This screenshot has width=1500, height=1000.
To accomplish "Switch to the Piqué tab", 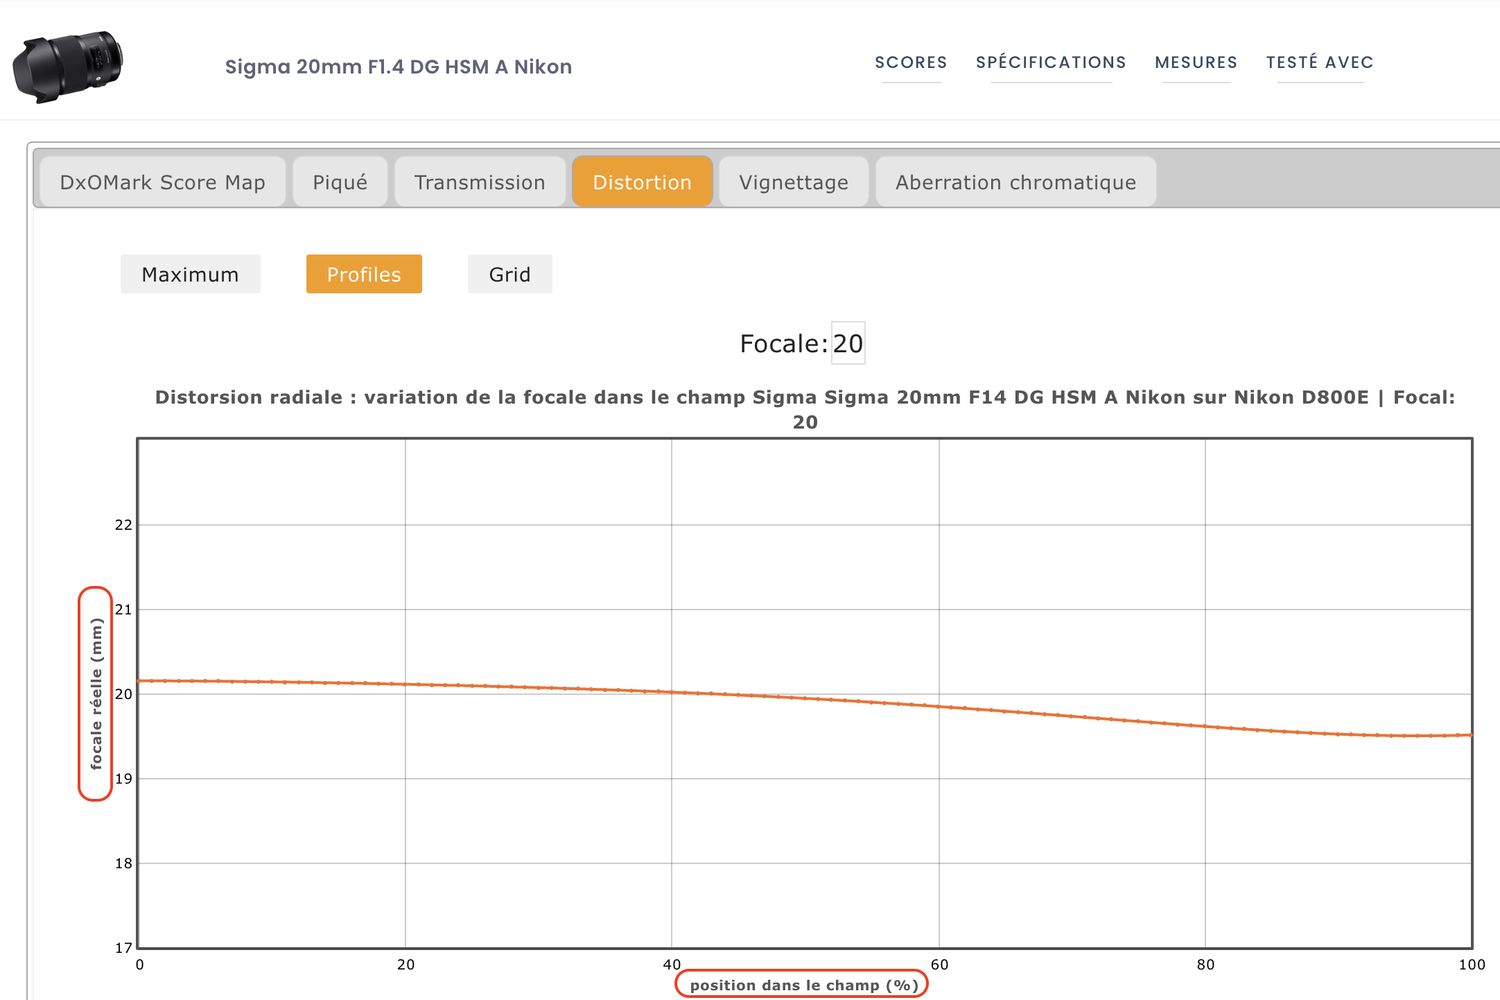I will [340, 182].
